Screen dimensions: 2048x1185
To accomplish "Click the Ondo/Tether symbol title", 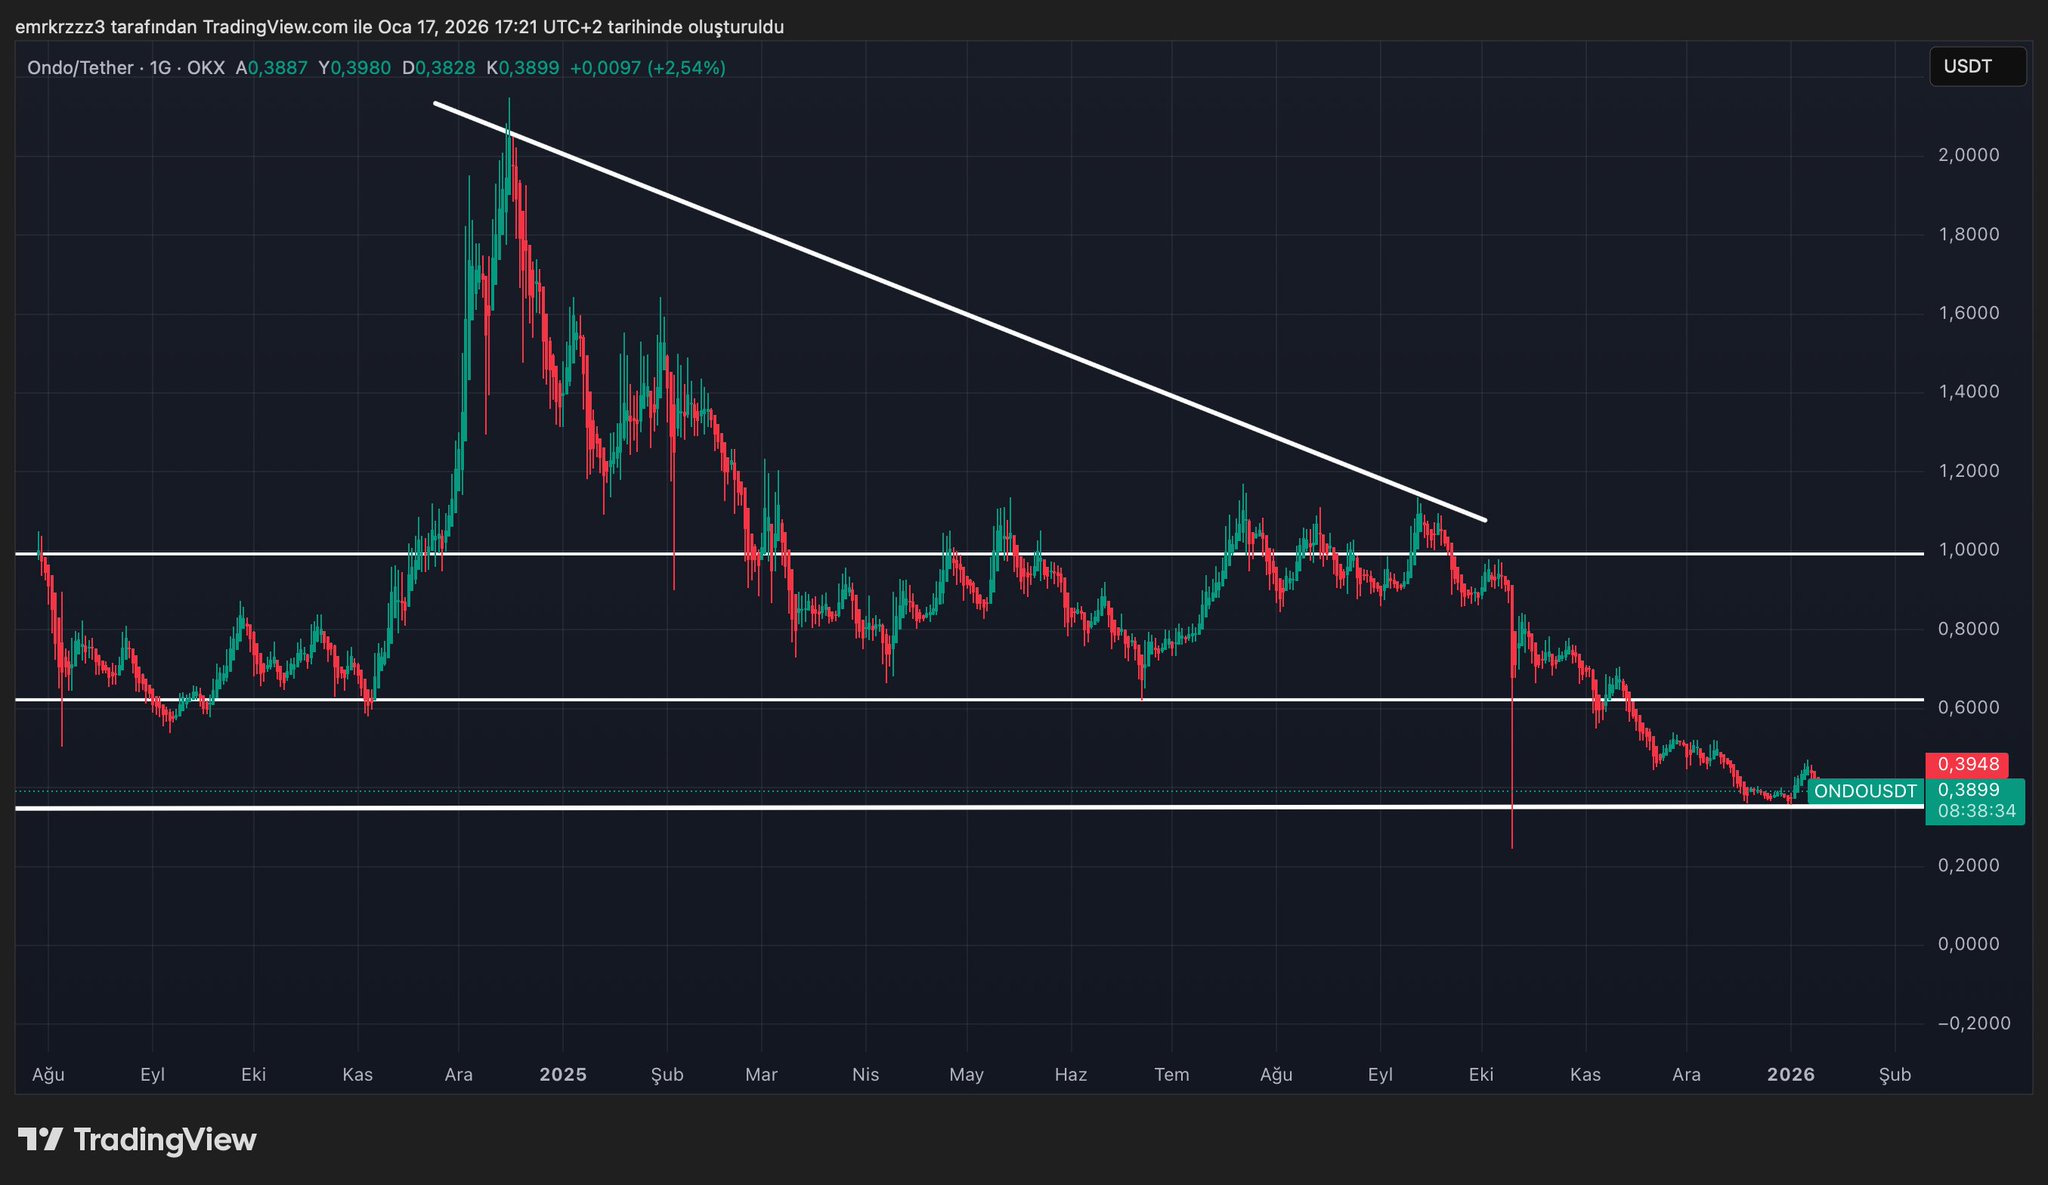I will pyautogui.click(x=80, y=68).
